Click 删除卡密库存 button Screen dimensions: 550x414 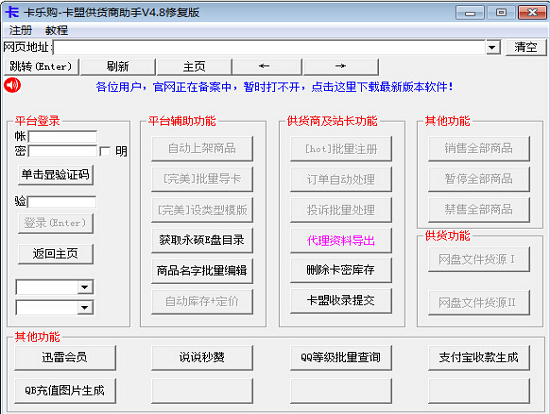[x=341, y=270]
